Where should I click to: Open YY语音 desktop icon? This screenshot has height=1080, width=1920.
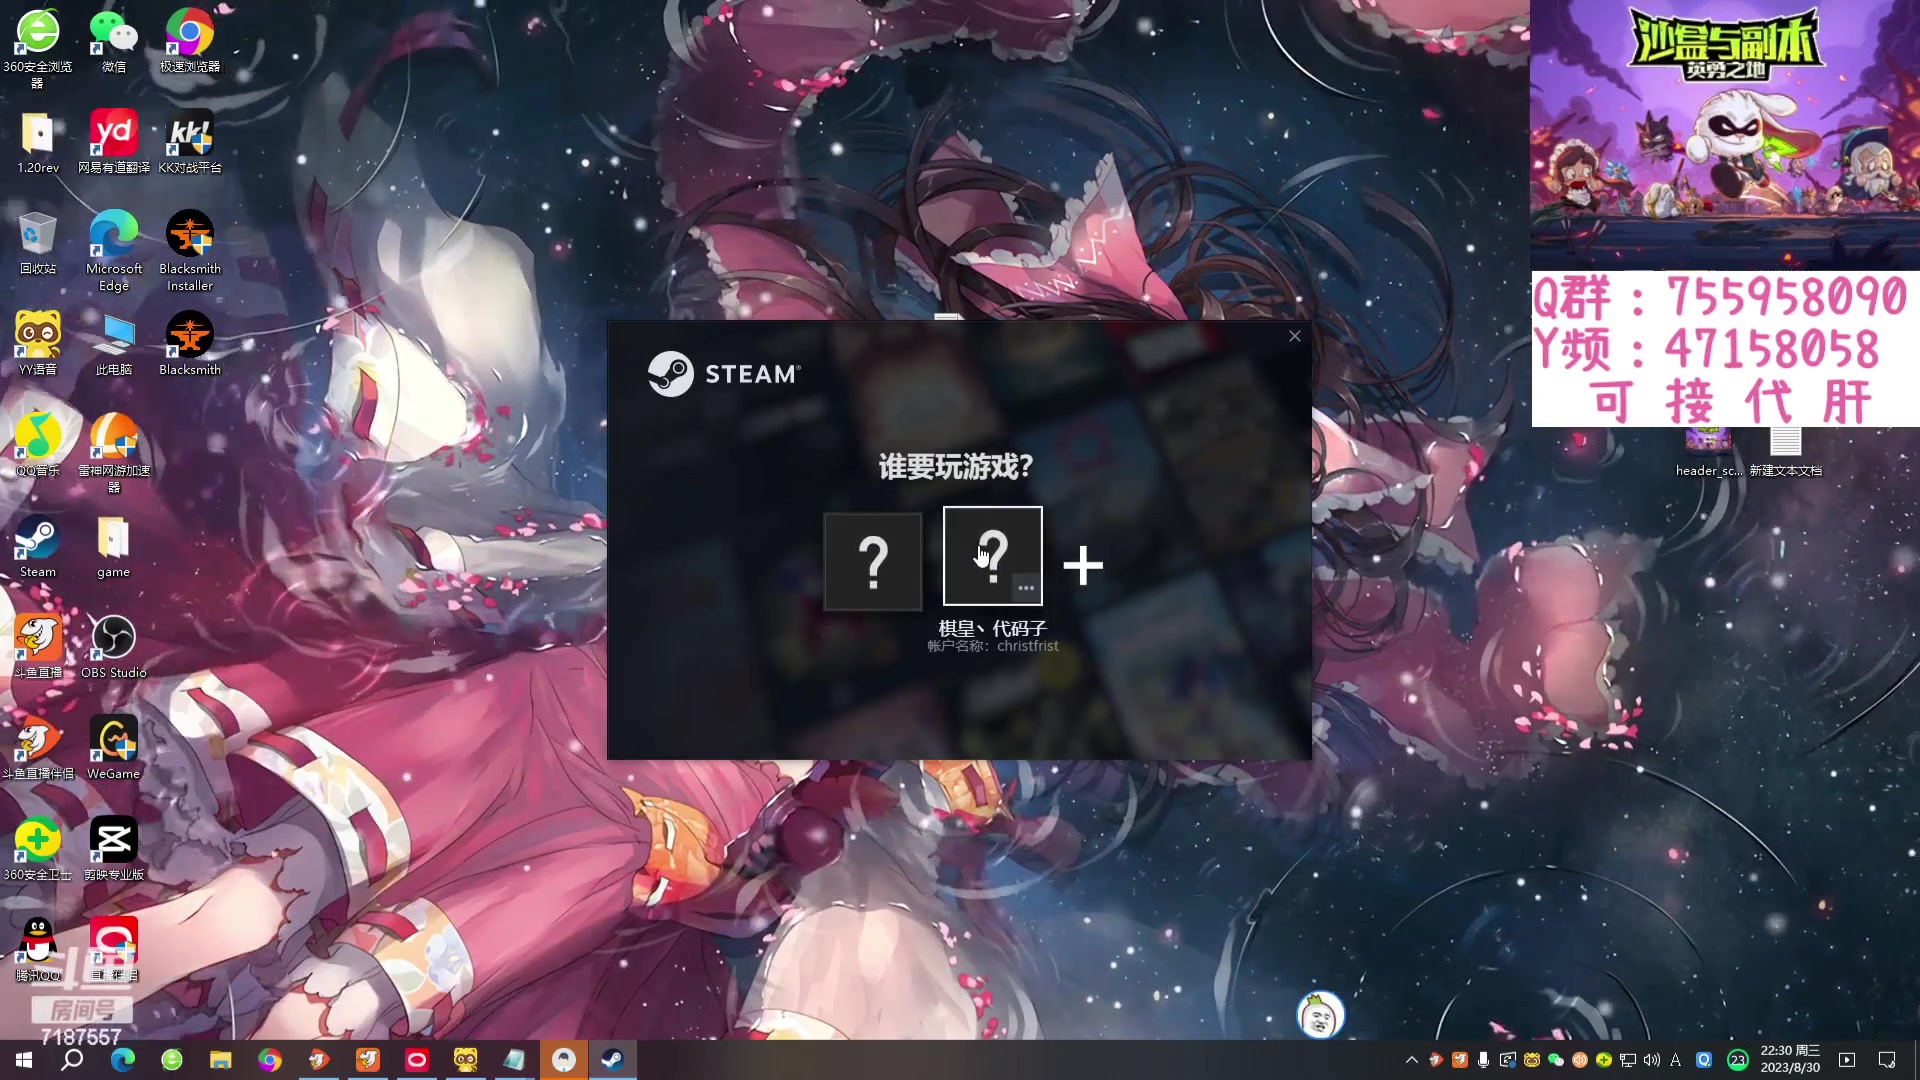tap(38, 345)
